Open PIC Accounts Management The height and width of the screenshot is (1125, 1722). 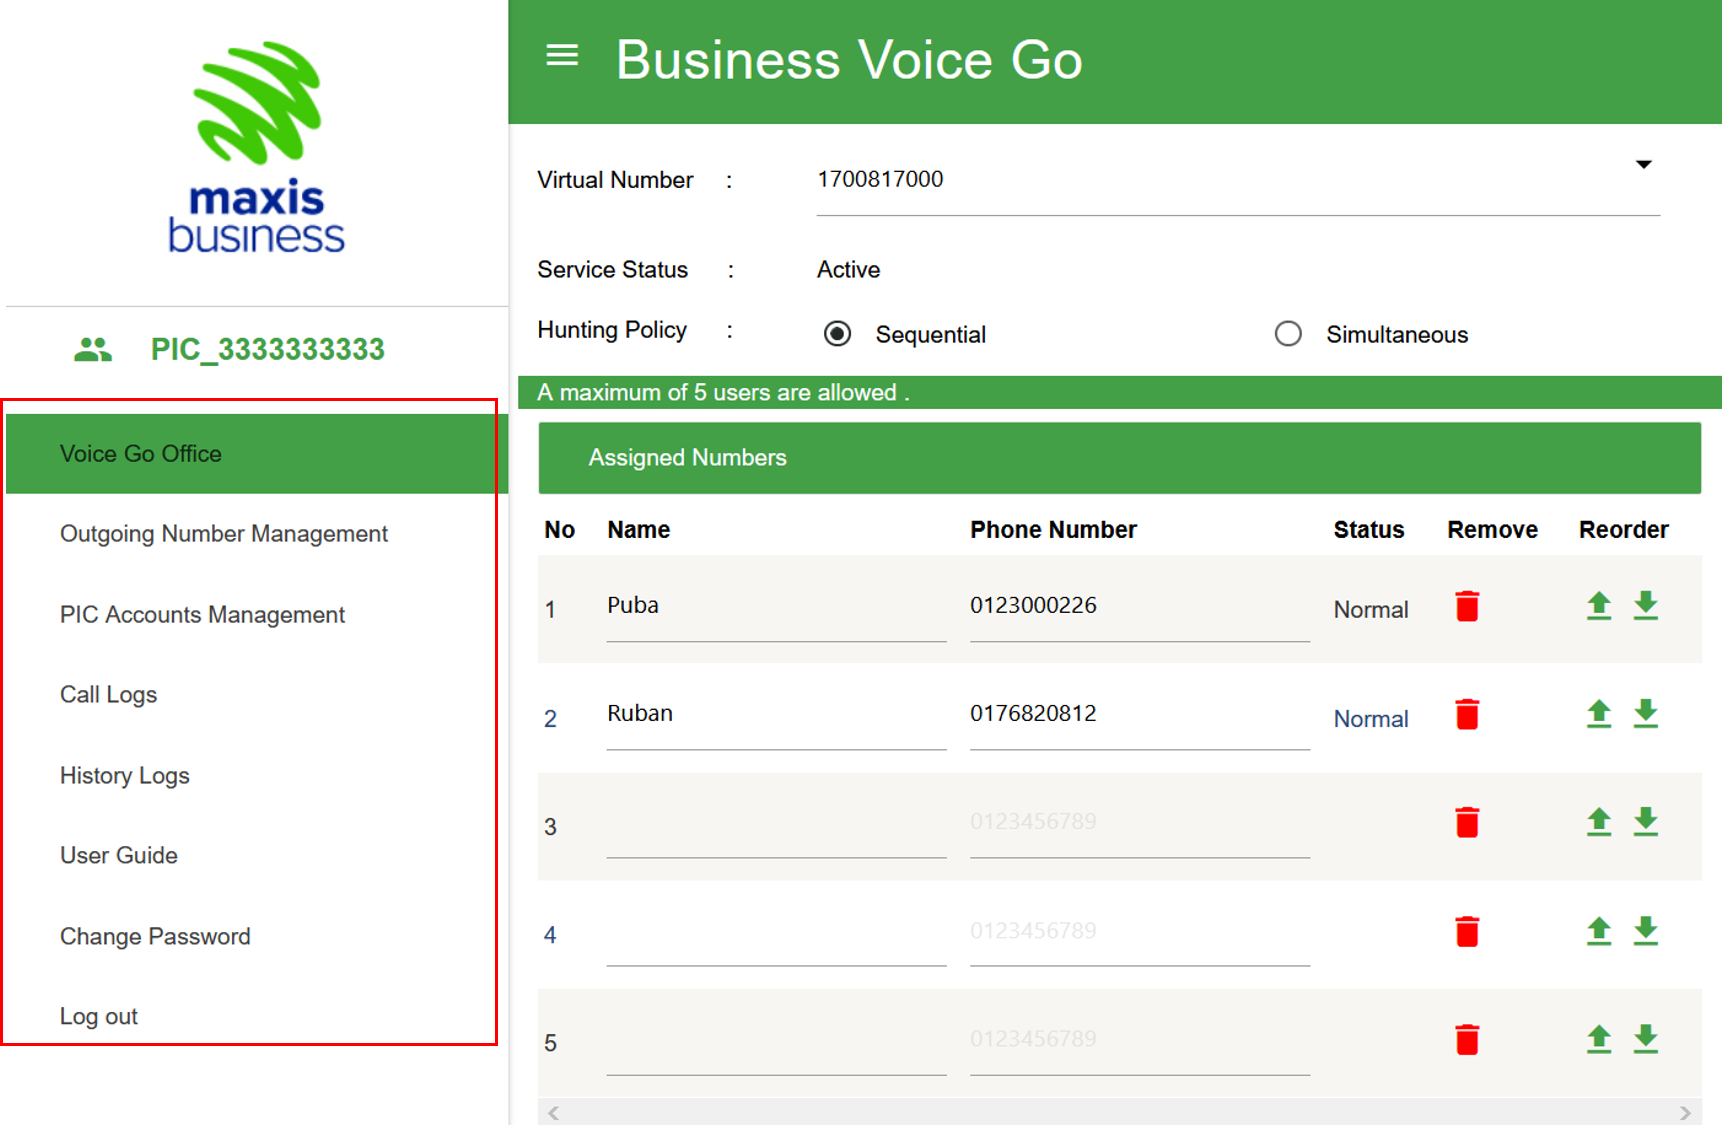pos(202,615)
